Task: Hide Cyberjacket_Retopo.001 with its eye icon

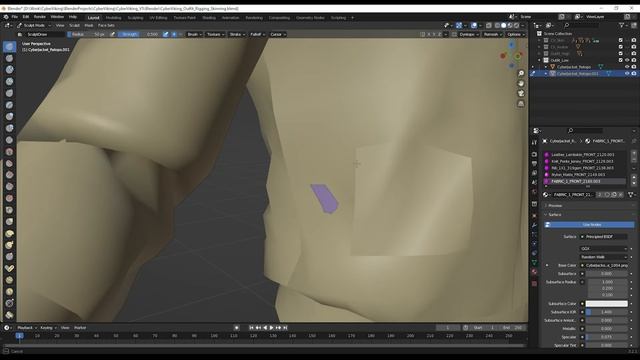Action: click(x=627, y=73)
